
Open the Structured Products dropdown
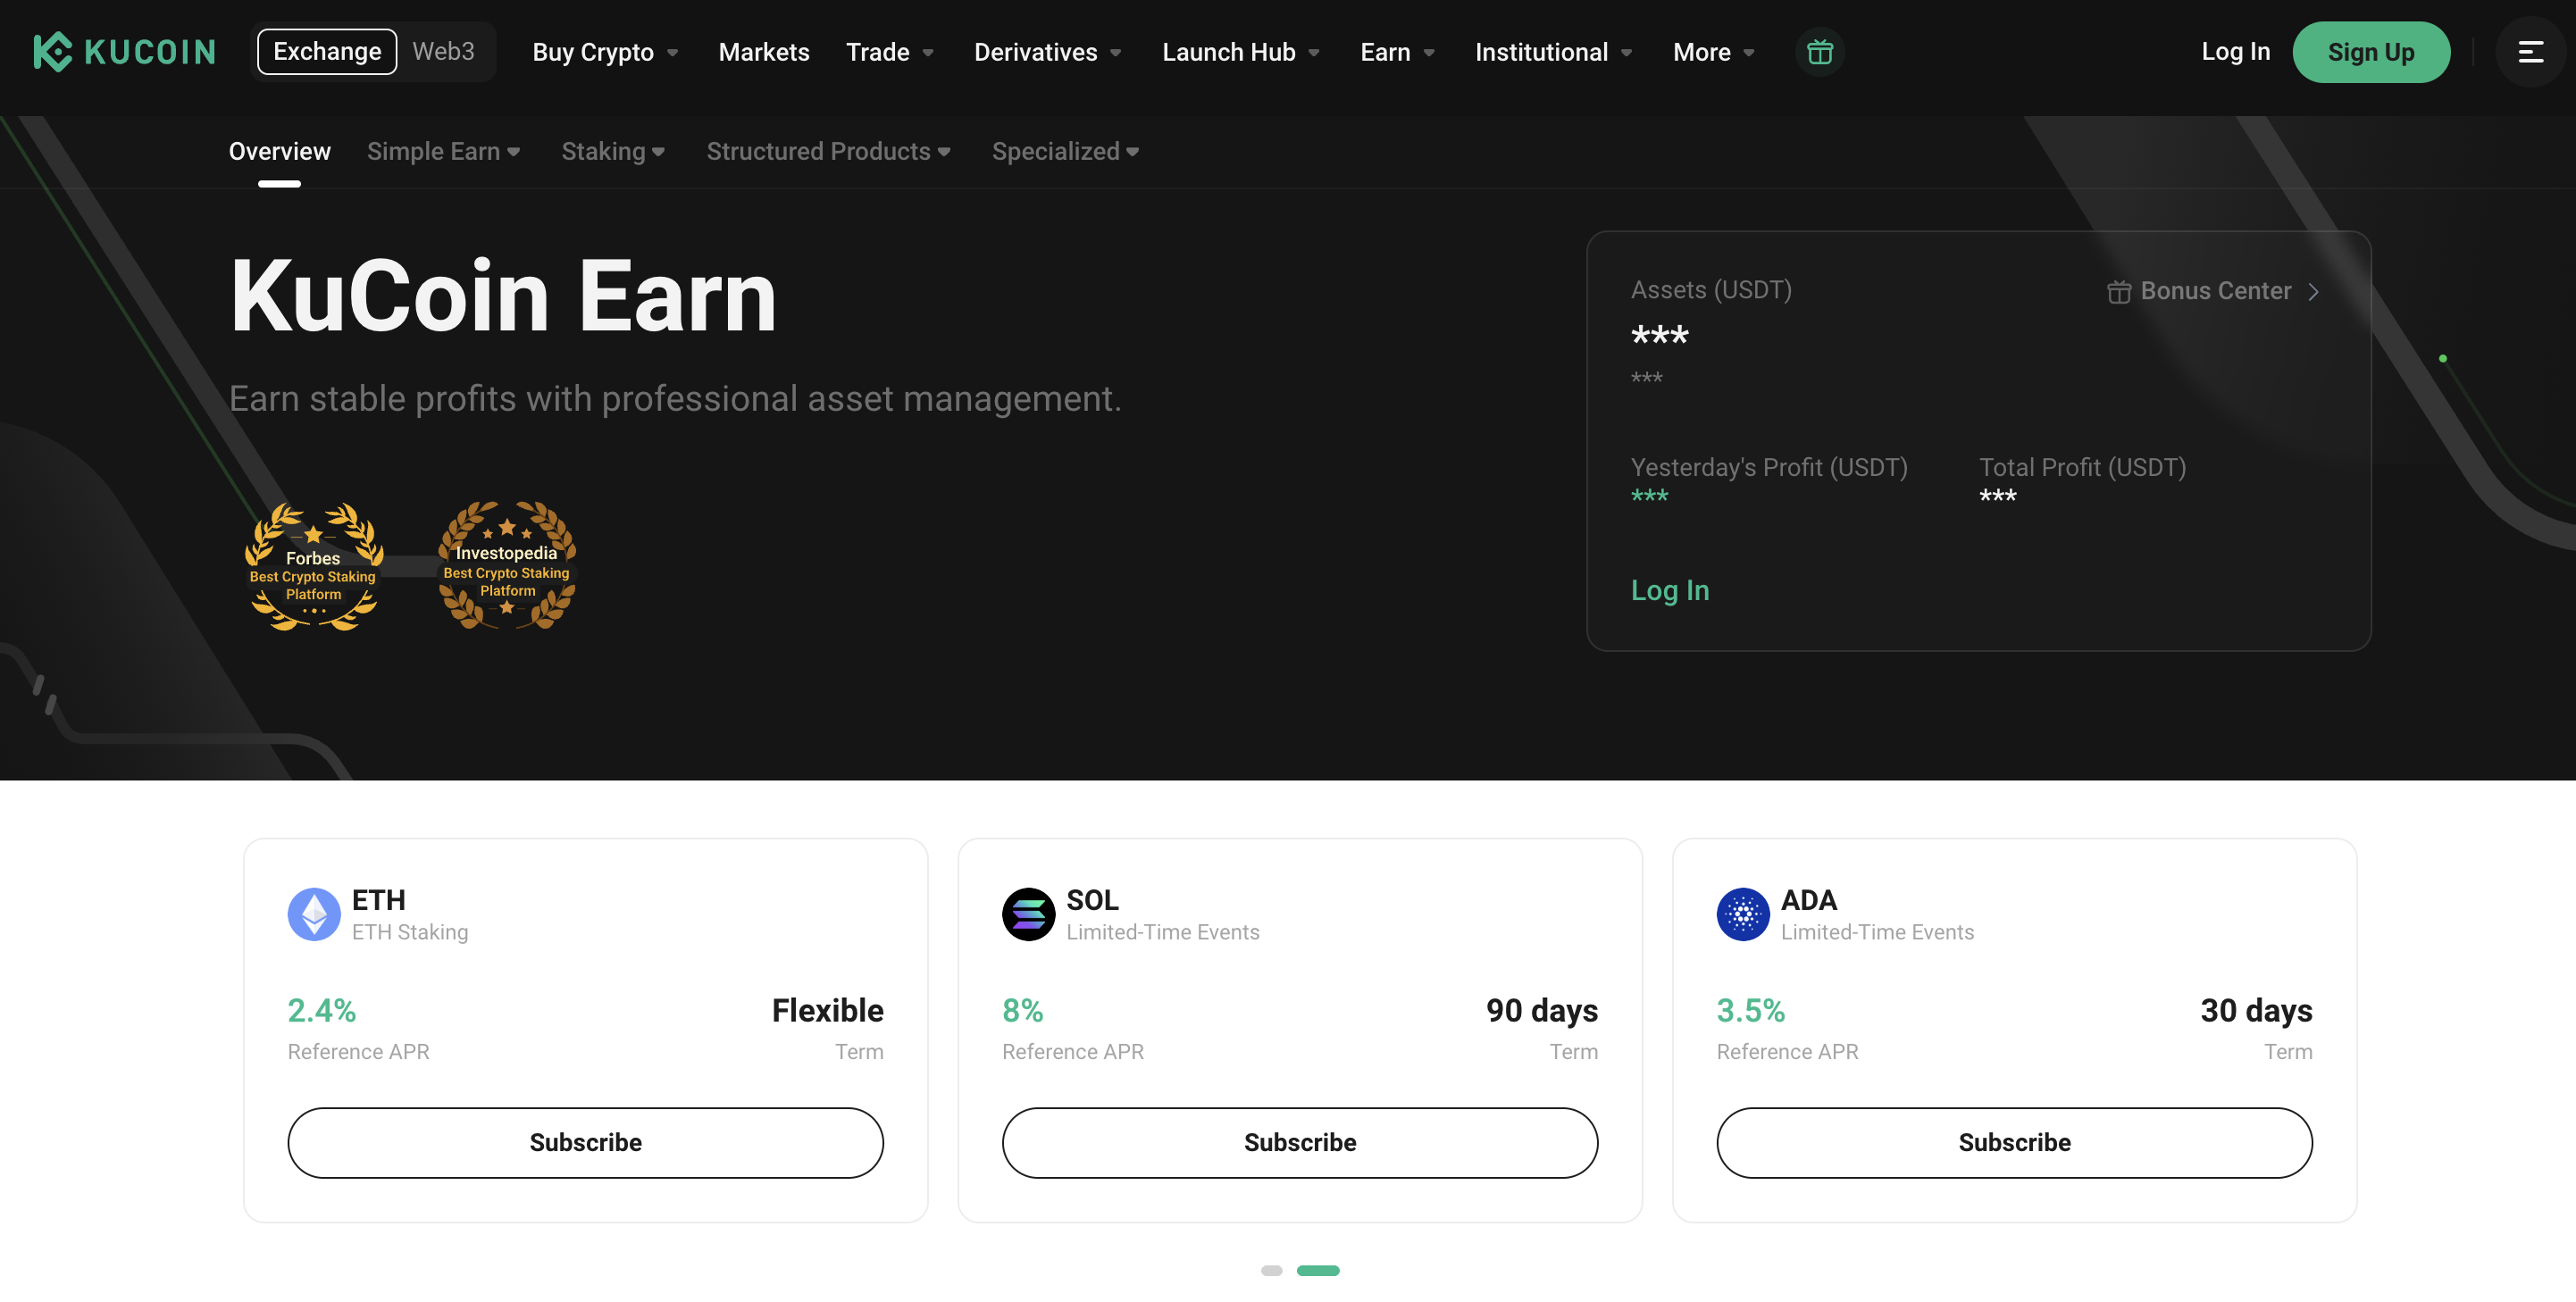click(828, 151)
